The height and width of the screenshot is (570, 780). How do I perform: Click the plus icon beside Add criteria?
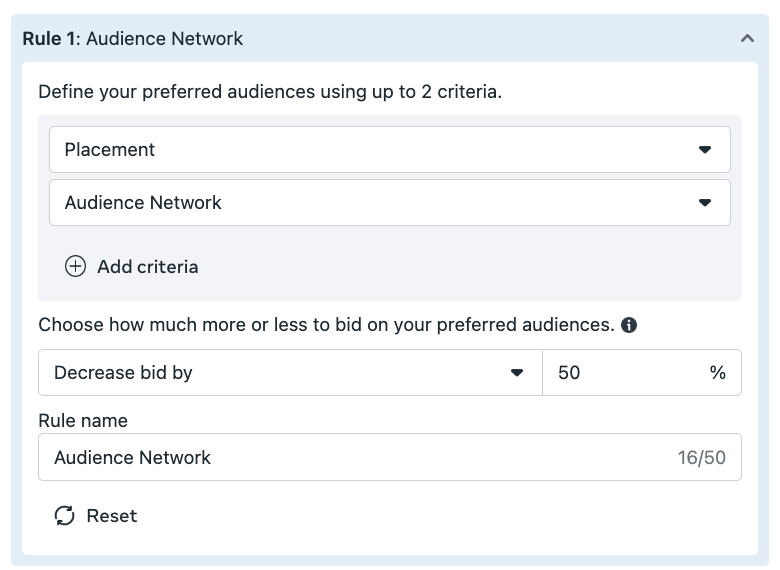pos(75,267)
